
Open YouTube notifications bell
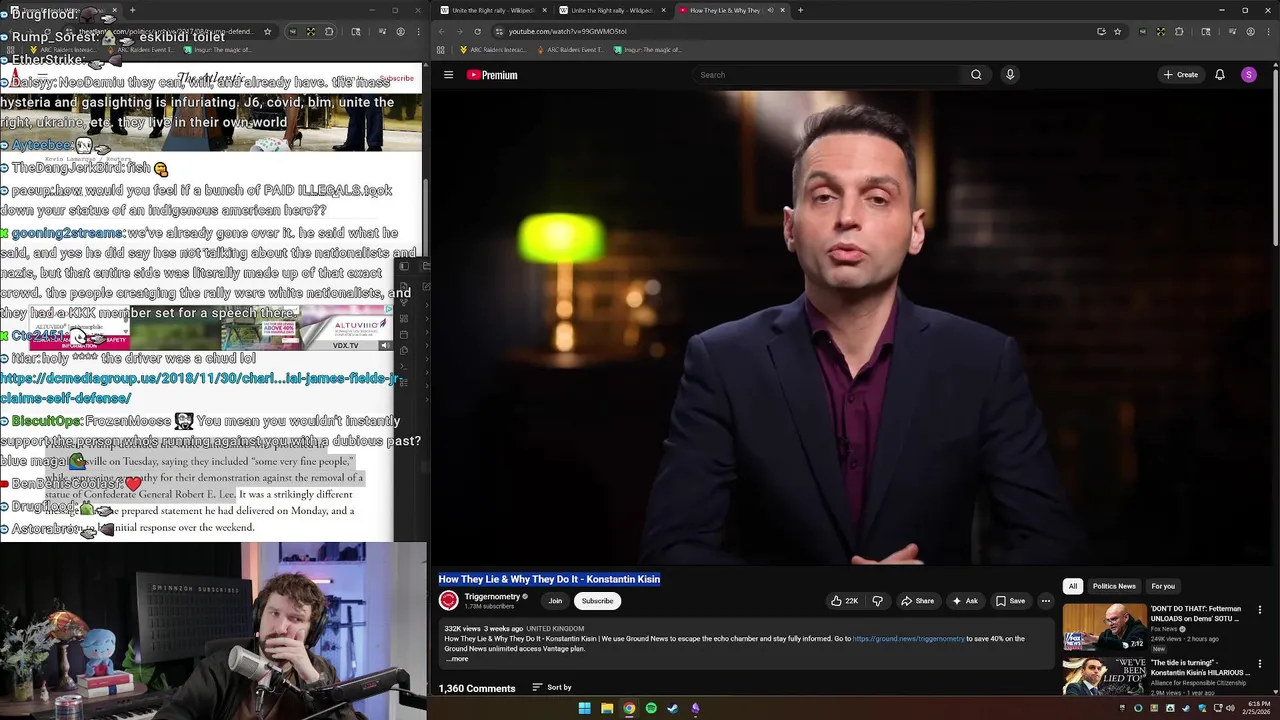1220,75
